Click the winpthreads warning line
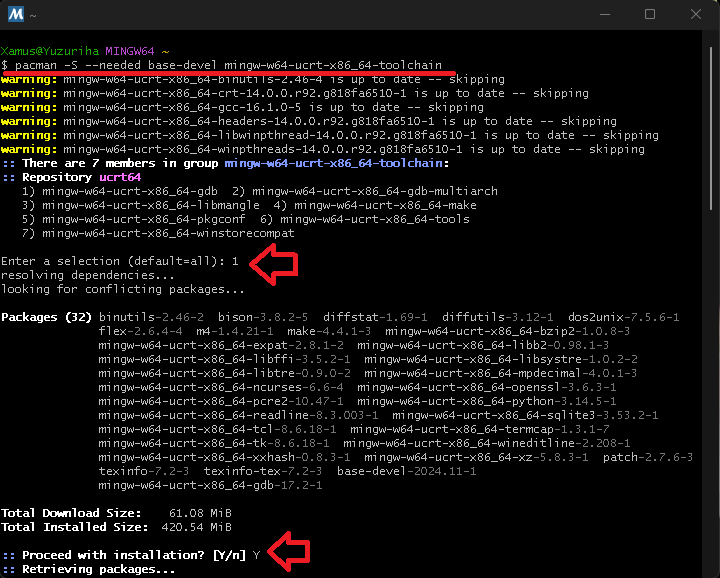Image resolution: width=720 pixels, height=578 pixels. tap(322, 149)
